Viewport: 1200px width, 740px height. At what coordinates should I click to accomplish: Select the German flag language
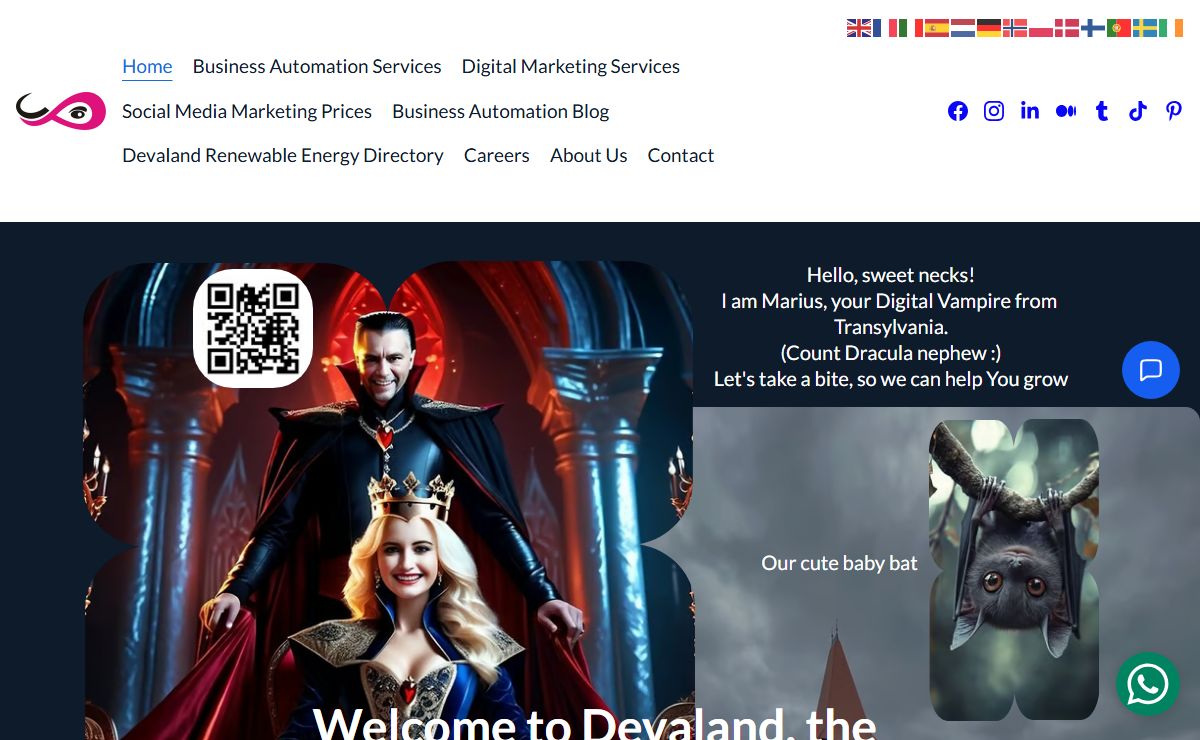tap(989, 28)
